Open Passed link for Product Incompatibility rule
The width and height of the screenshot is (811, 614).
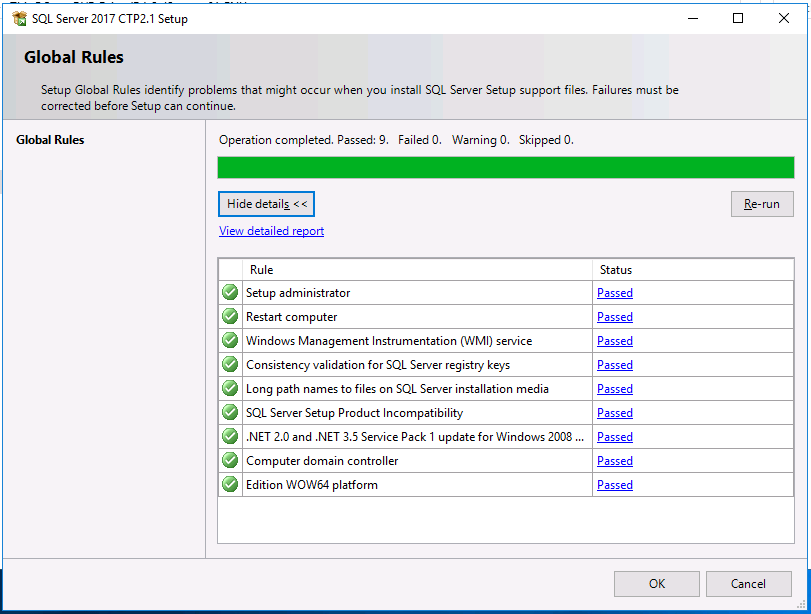pos(615,413)
